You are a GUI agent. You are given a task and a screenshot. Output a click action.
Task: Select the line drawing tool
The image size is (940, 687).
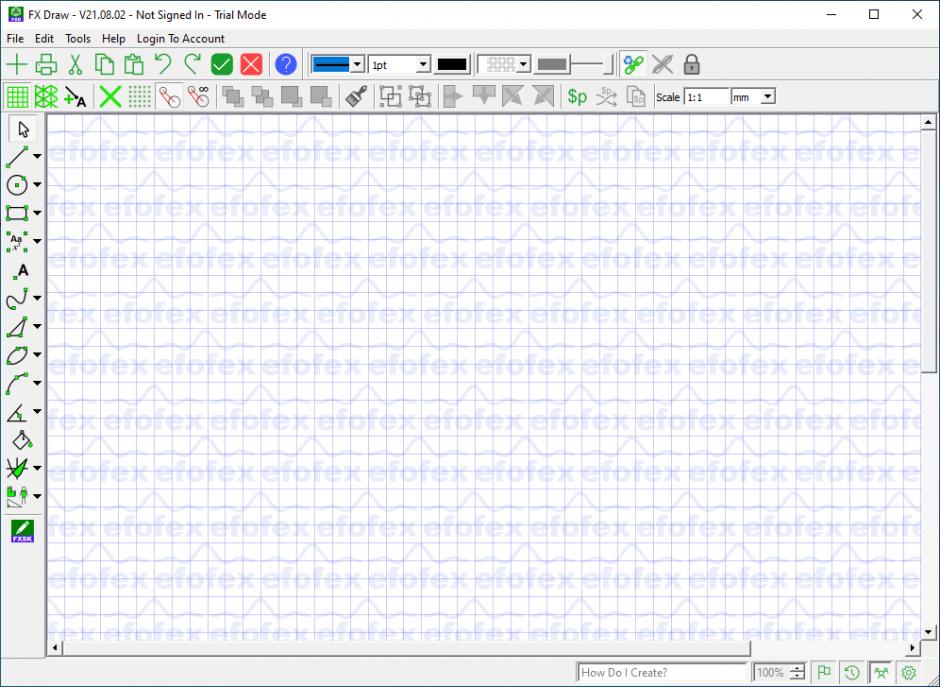click(x=17, y=156)
